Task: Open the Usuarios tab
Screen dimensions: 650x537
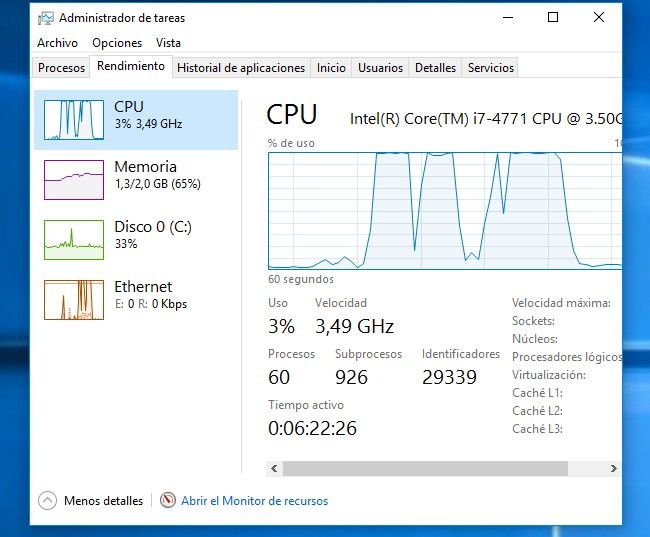Action: coord(381,68)
